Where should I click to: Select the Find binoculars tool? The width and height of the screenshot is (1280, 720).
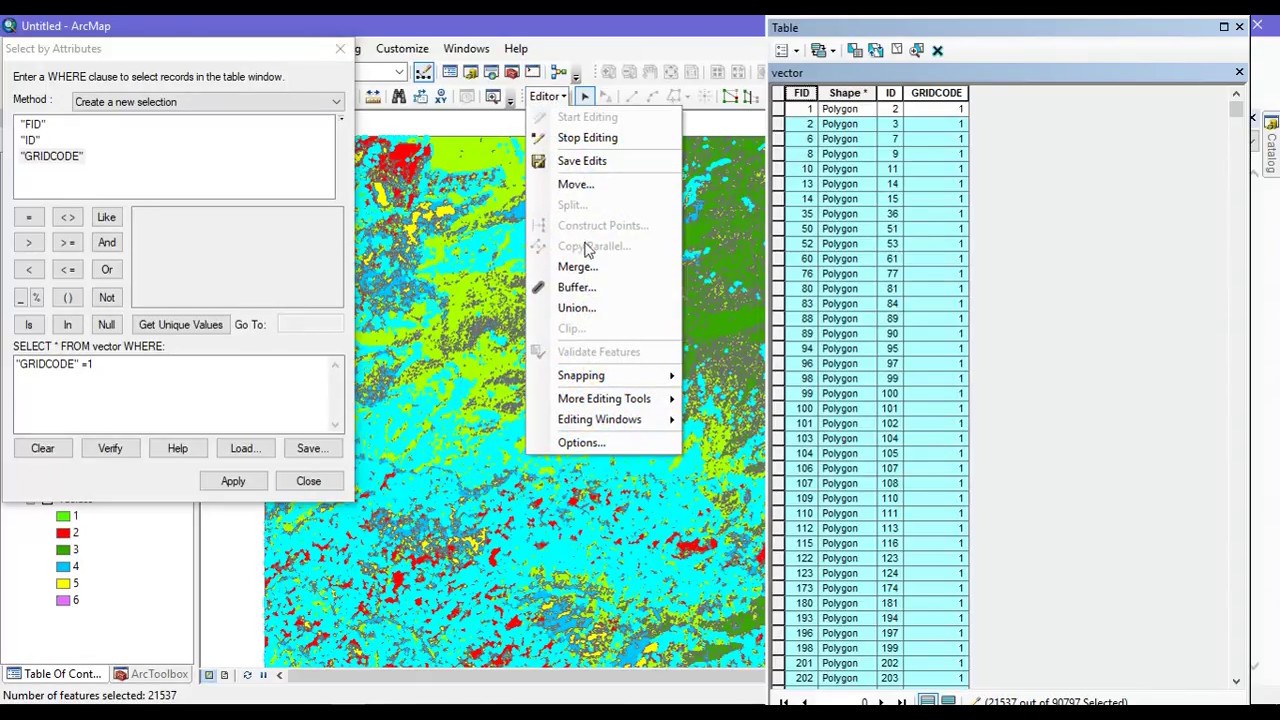coord(398,97)
